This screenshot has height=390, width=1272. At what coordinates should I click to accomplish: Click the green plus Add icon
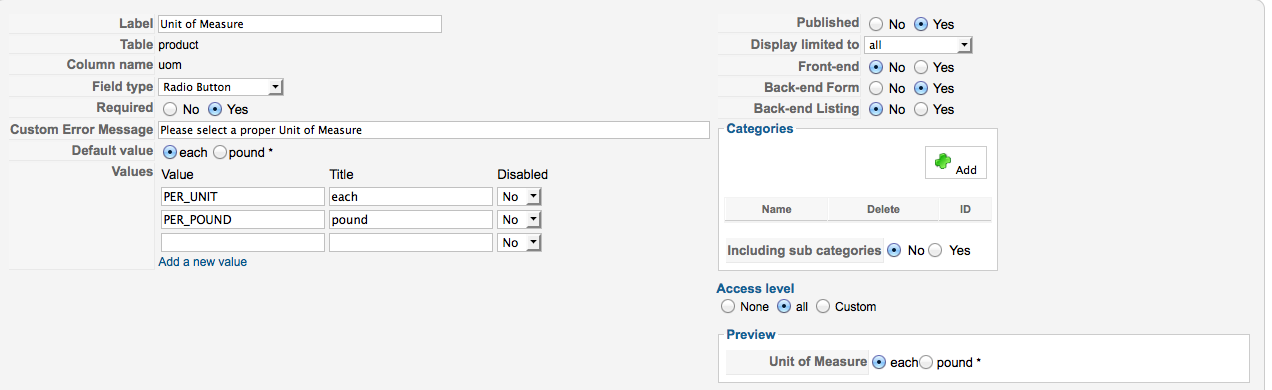pyautogui.click(x=941, y=162)
